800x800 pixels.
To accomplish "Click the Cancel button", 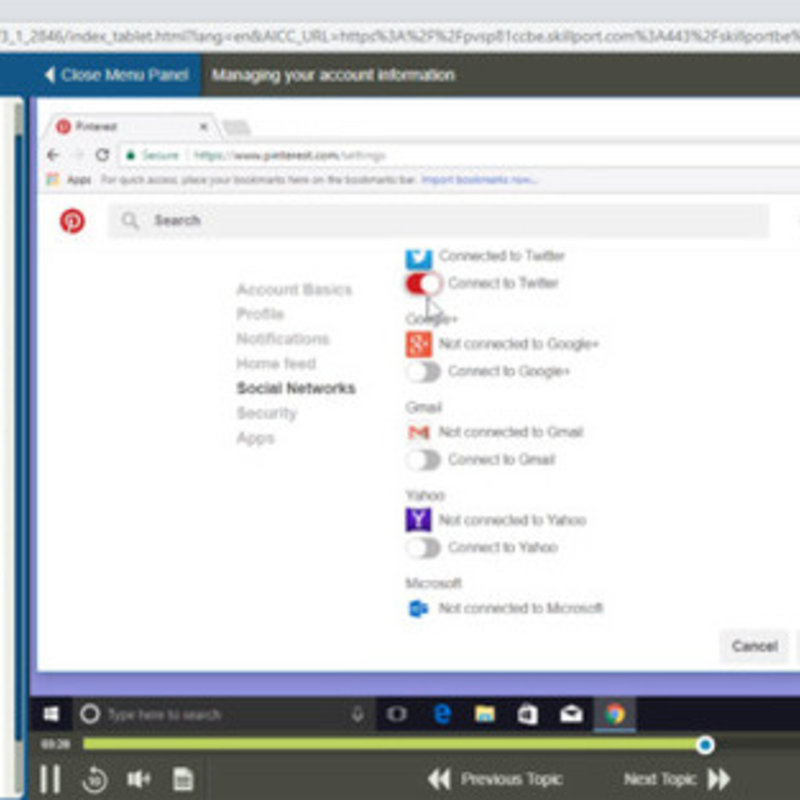I will click(x=754, y=646).
